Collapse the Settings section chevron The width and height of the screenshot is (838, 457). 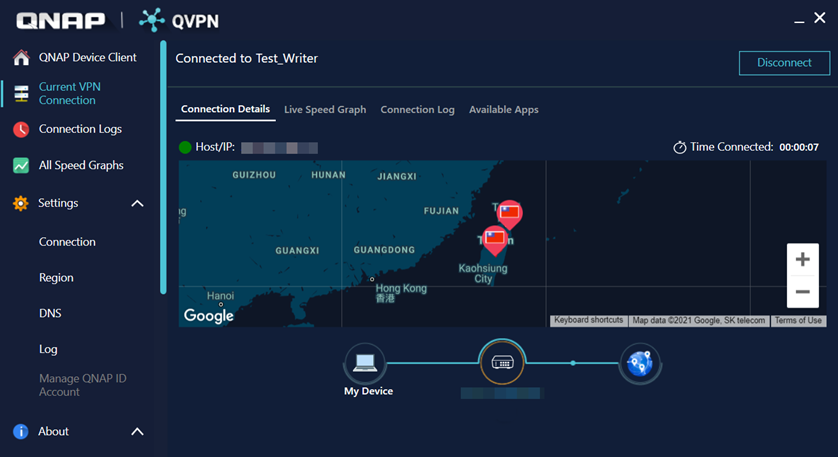click(137, 203)
